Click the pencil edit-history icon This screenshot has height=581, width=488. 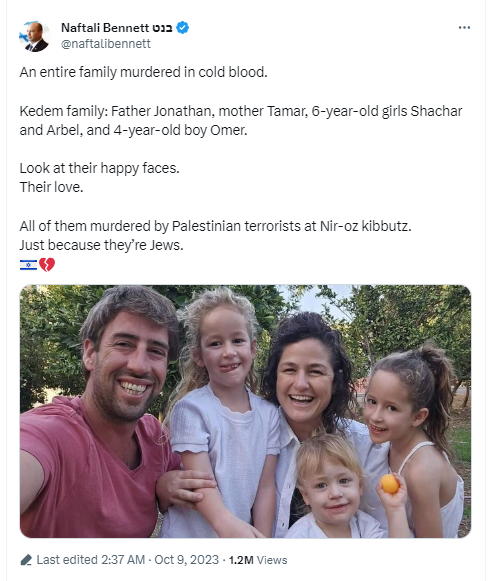[x=26, y=560]
